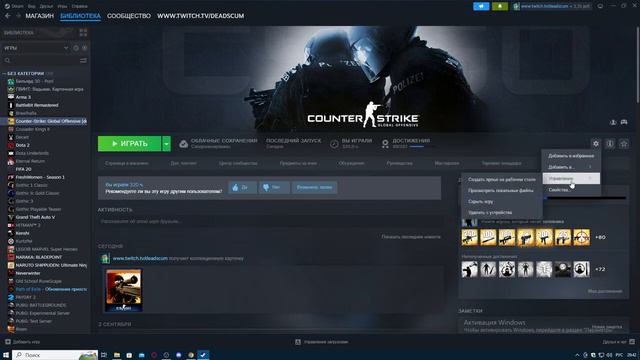Click the library grid view icon
The image size is (640, 360).
coord(83,33)
